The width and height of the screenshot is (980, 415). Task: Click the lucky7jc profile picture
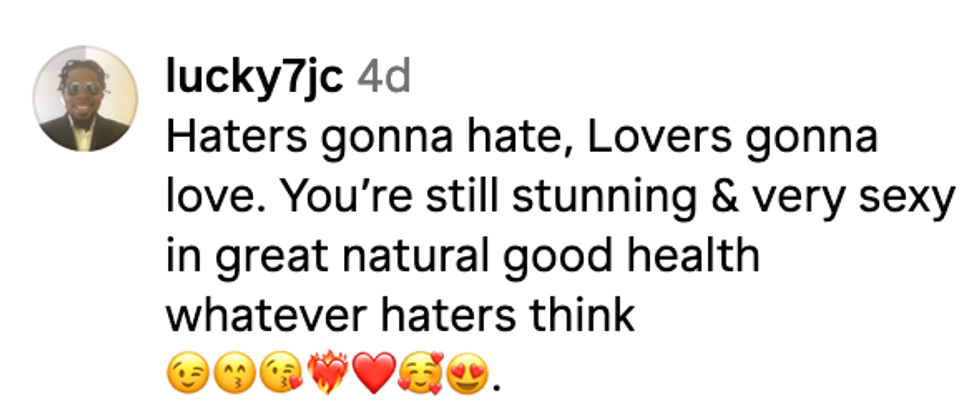pyautogui.click(x=84, y=98)
